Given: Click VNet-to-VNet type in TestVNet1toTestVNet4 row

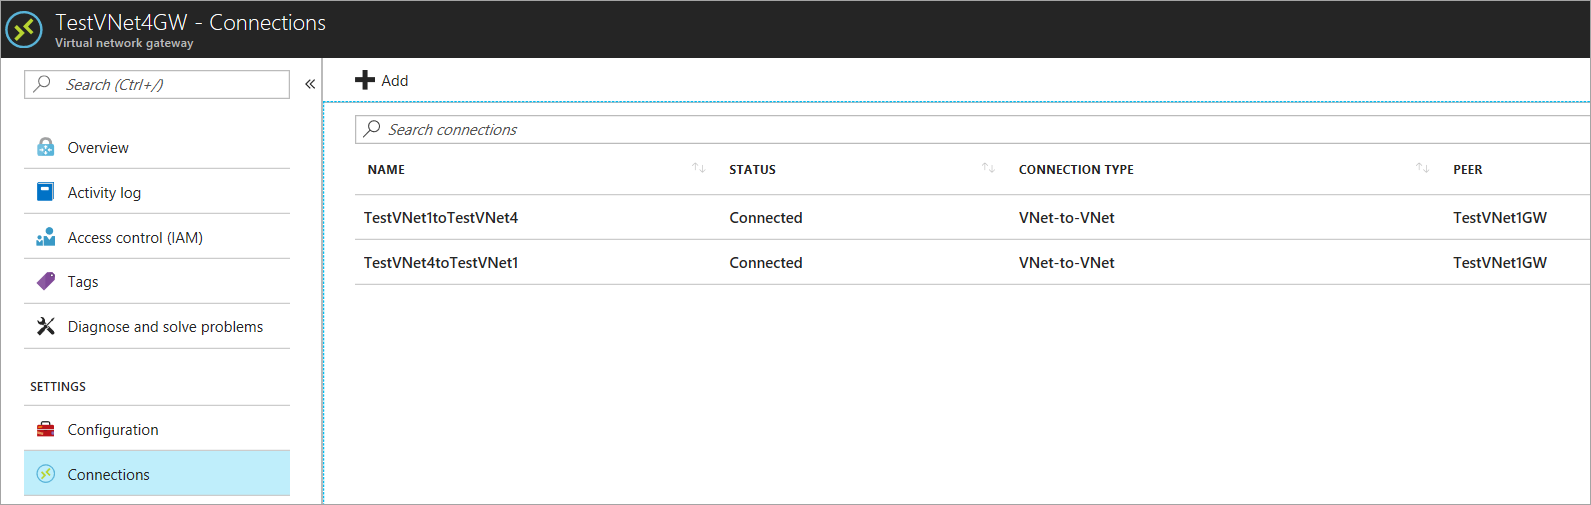Looking at the screenshot, I should point(1067,218).
